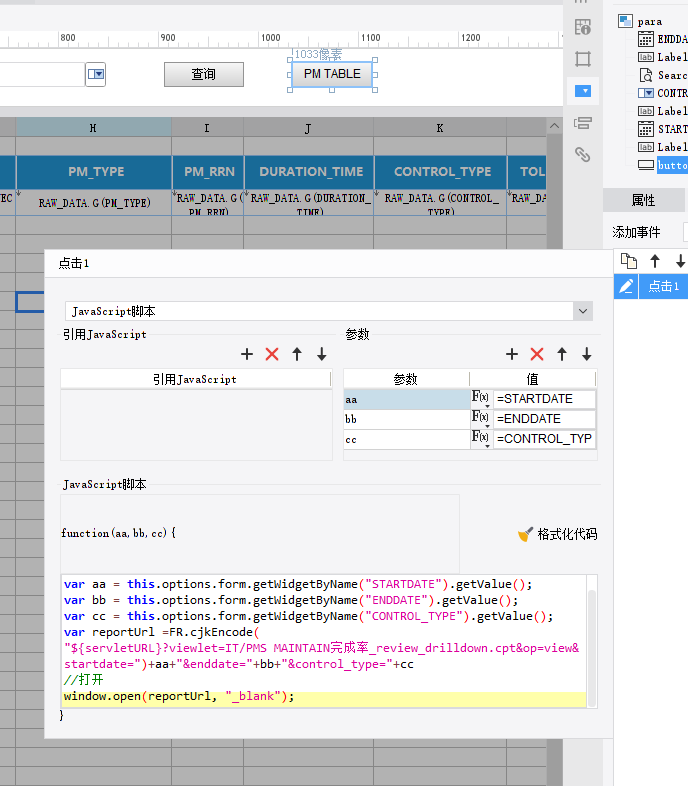This screenshot has height=786, width=688.
Task: Click the 参数 column header
Action: 406,379
